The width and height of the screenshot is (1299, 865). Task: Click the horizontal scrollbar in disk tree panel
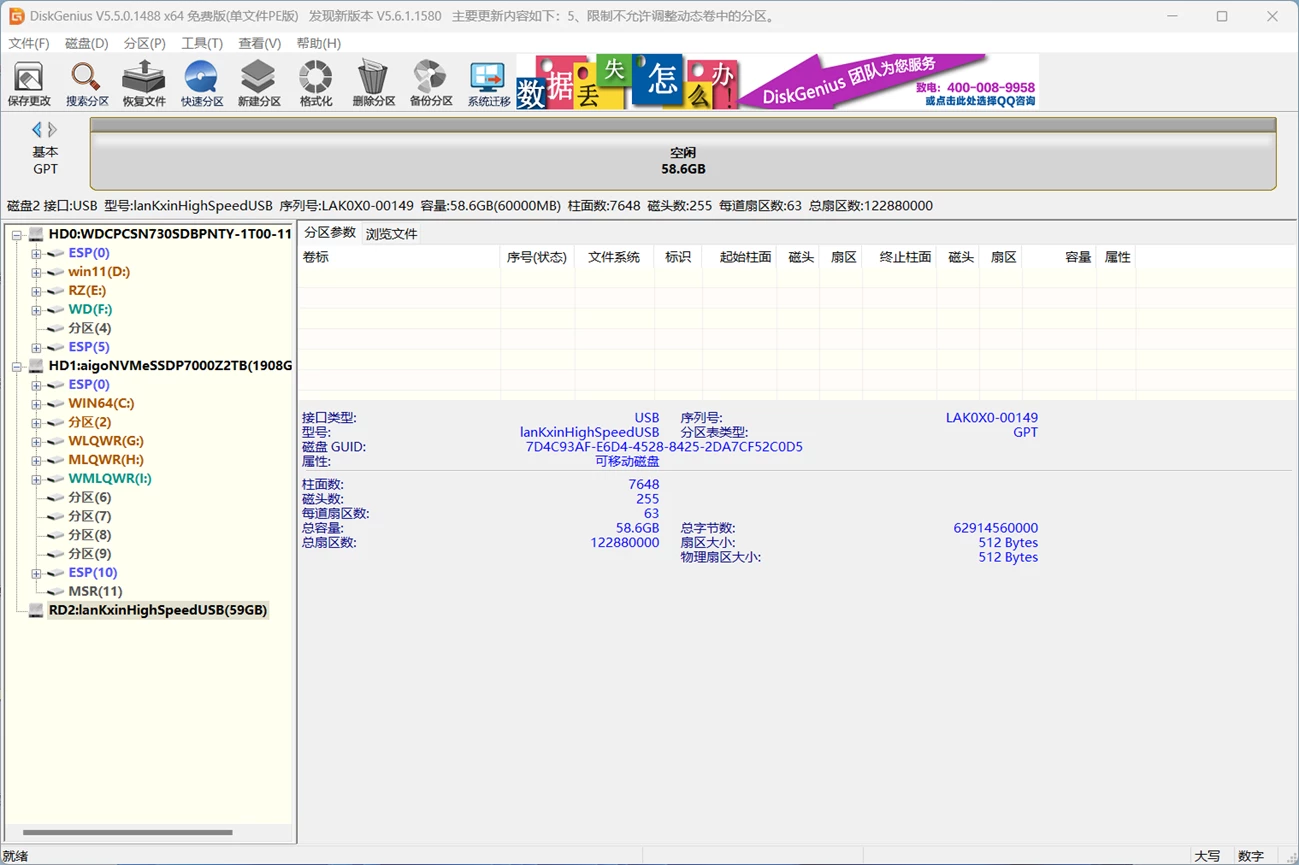(127, 832)
